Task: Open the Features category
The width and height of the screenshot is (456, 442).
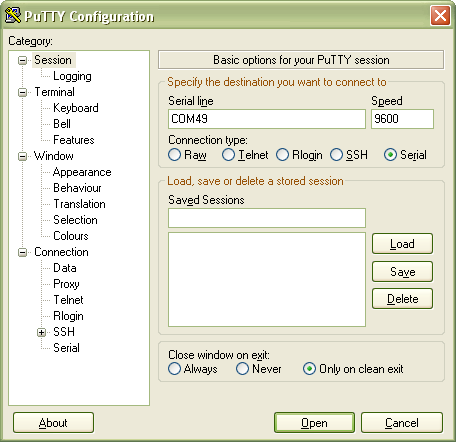Action: pyautogui.click(x=74, y=140)
